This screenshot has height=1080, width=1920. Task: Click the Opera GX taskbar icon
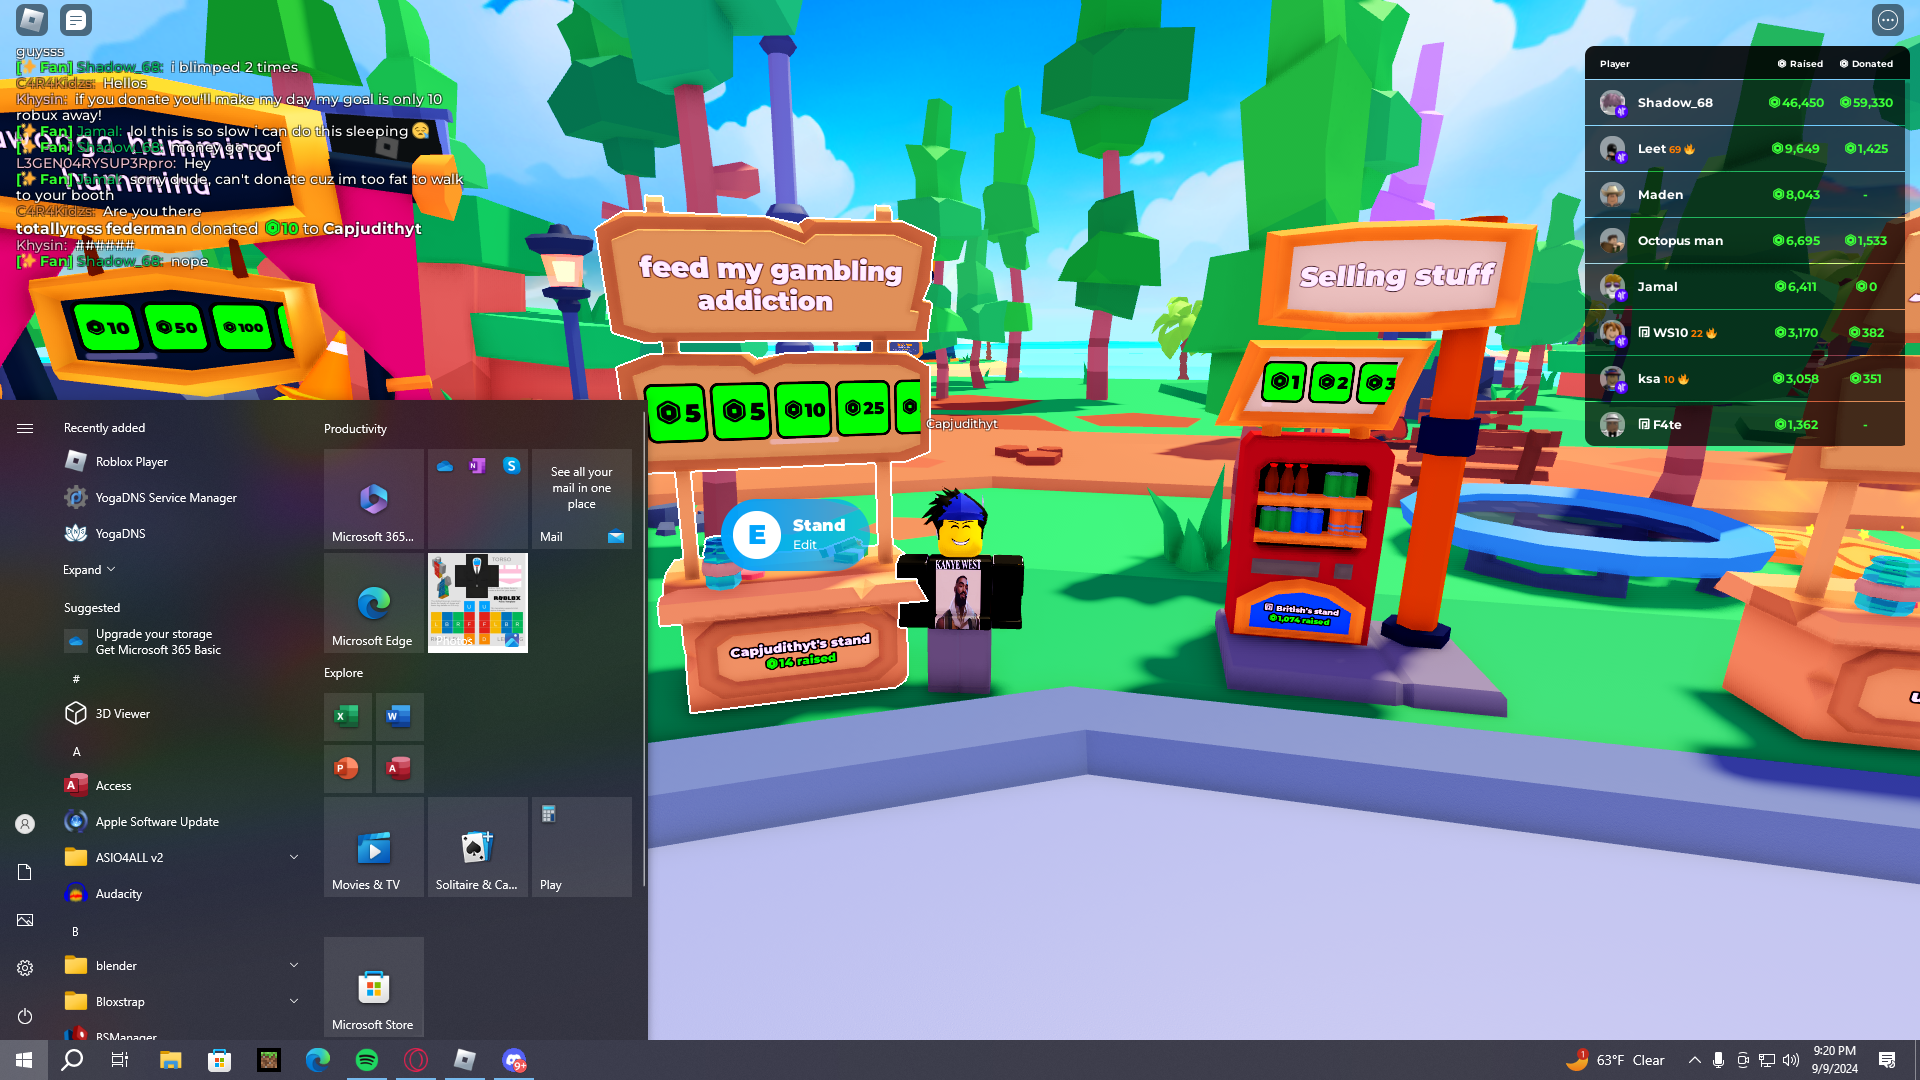pos(416,1060)
